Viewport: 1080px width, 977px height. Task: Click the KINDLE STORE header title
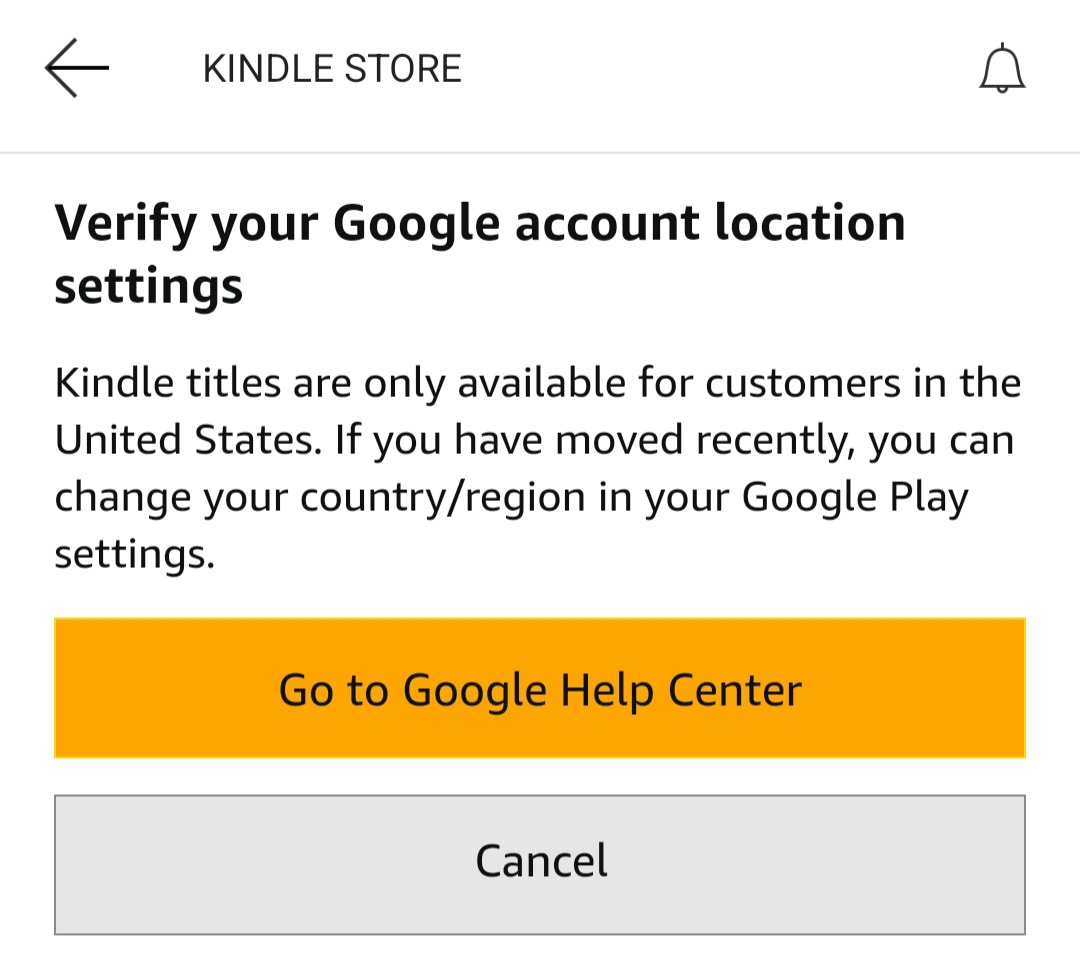pyautogui.click(x=332, y=69)
